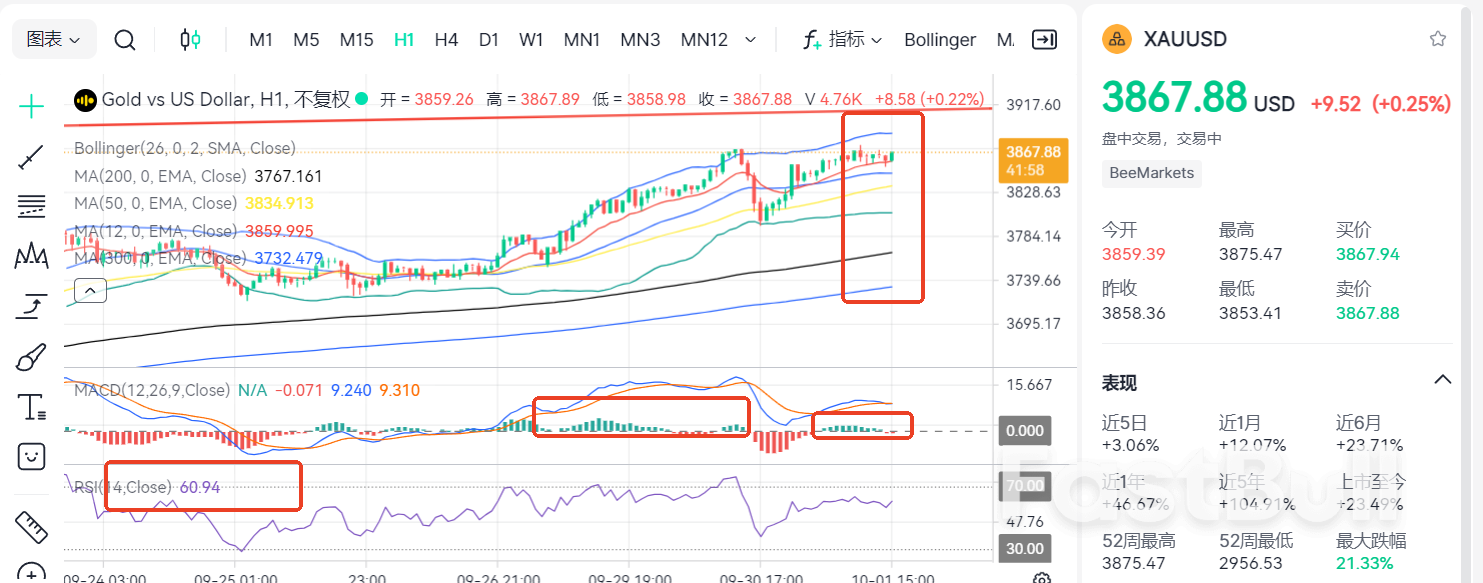Click the teal candlestick chart style icon
The image size is (1483, 583).
[x=191, y=39]
